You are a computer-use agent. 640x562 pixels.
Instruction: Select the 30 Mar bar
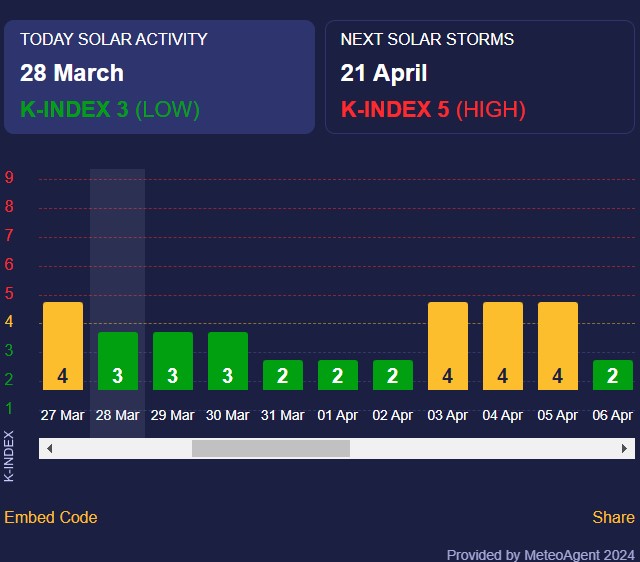[228, 361]
